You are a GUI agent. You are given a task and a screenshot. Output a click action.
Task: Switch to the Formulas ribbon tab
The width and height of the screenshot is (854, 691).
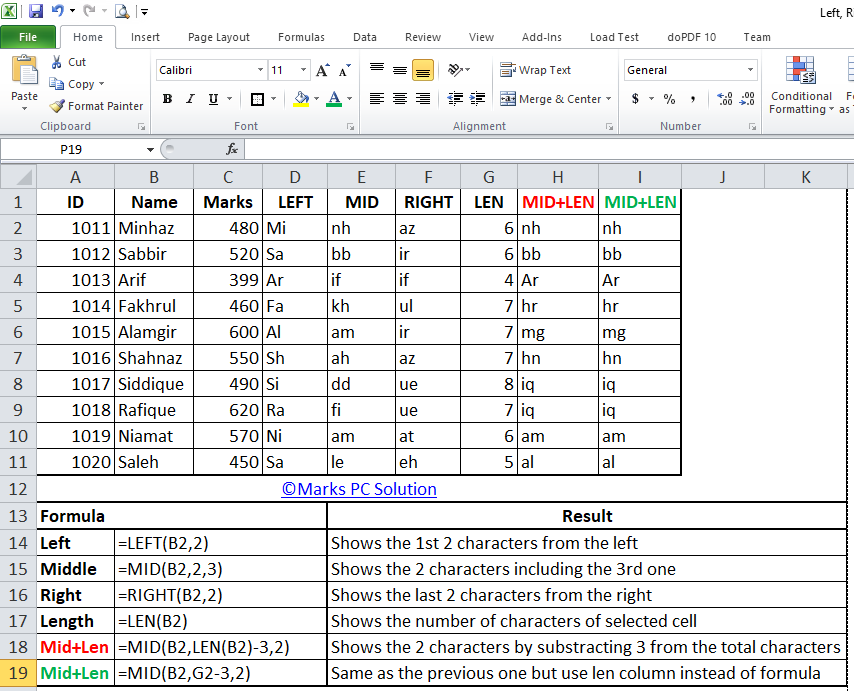301,37
